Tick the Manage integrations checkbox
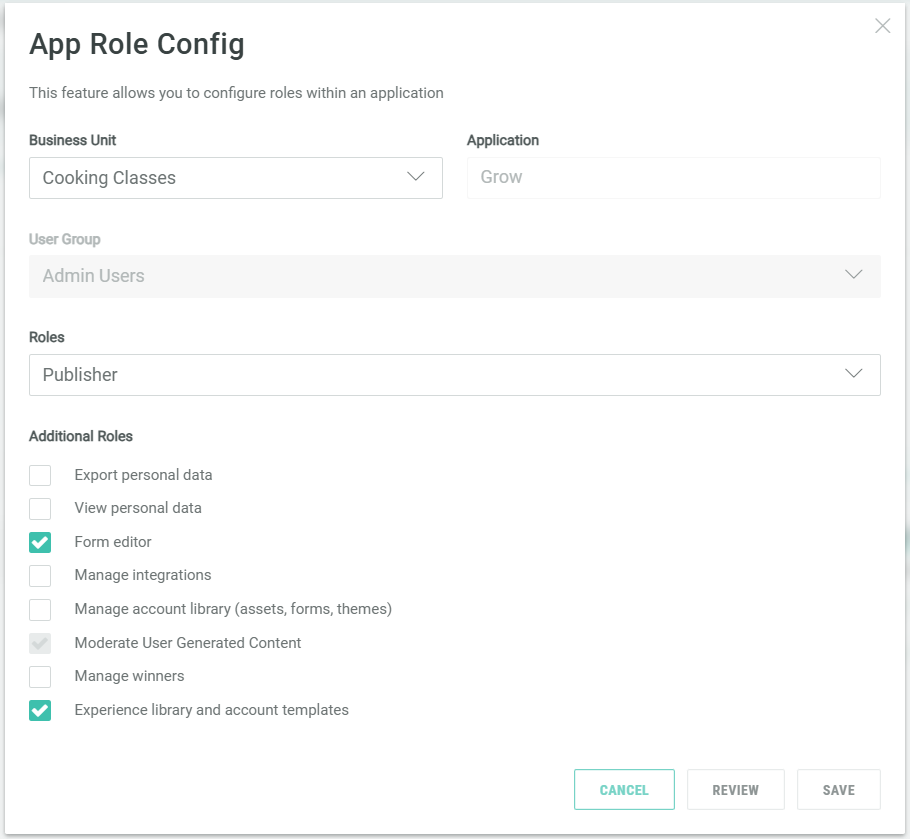The width and height of the screenshot is (910, 839). [40, 576]
